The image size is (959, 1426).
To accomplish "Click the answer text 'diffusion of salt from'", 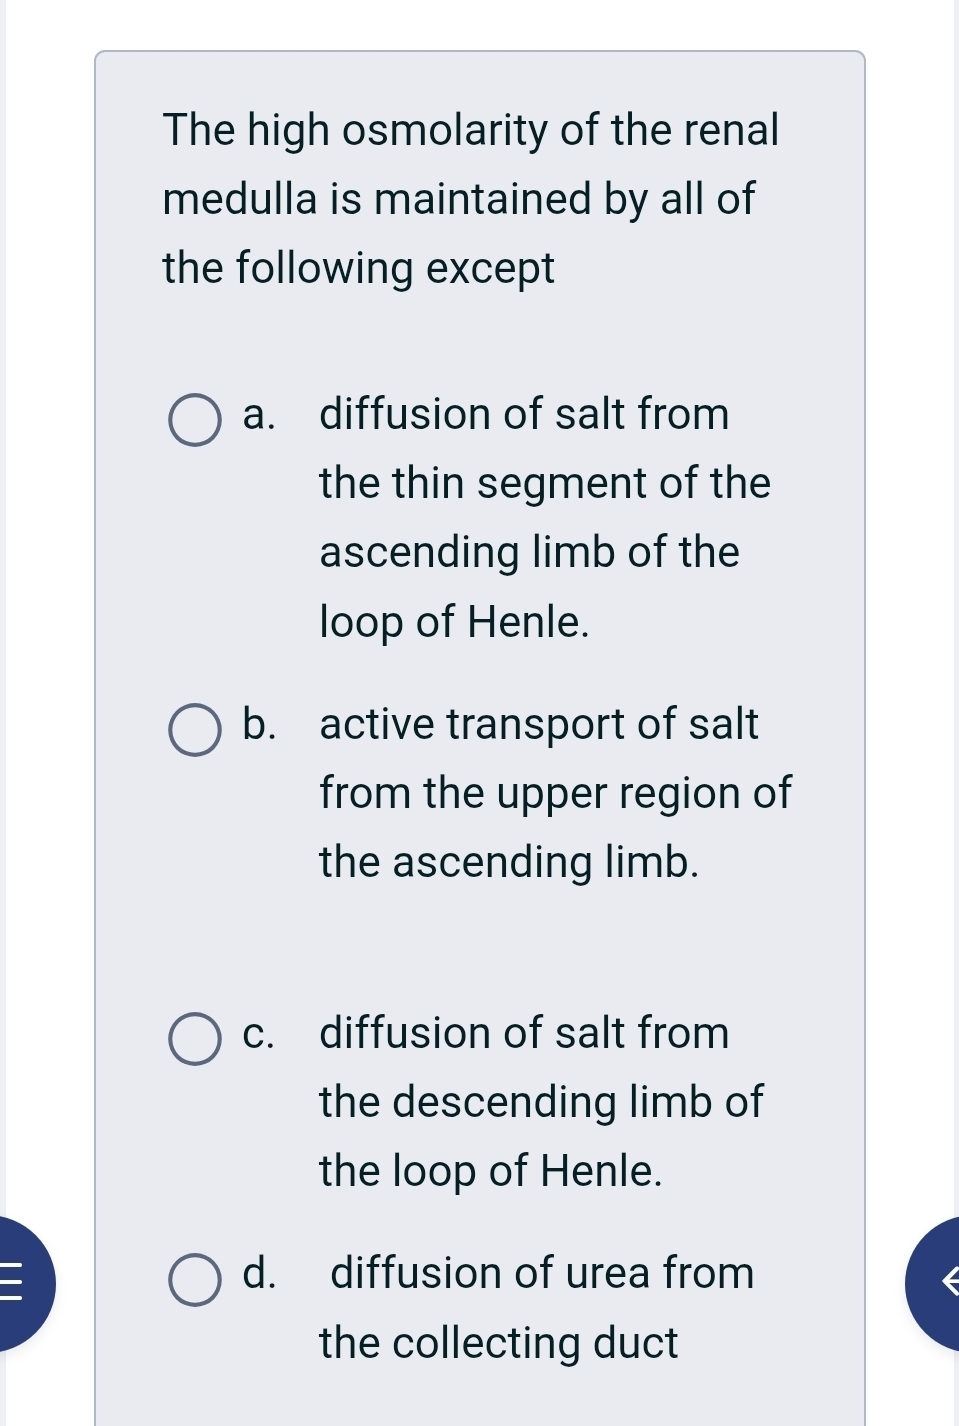I will (x=524, y=414).
